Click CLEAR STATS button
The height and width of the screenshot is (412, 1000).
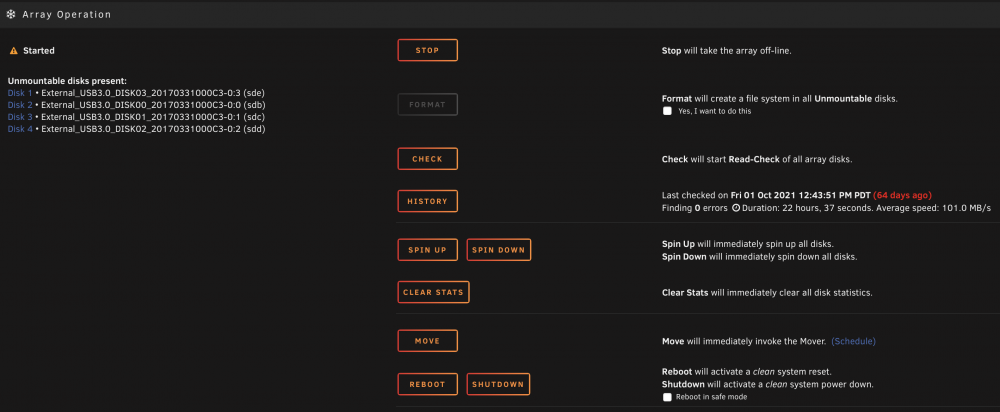coord(434,292)
